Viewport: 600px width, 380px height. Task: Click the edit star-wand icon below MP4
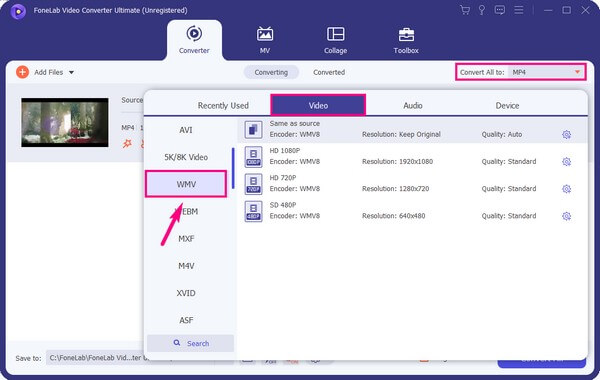point(127,144)
